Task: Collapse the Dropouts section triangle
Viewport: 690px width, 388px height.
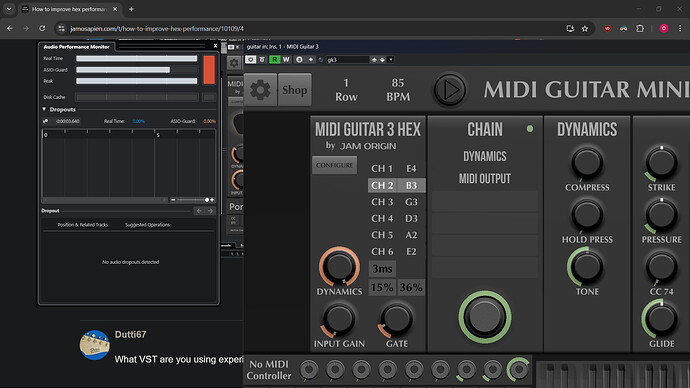Action: coord(44,109)
